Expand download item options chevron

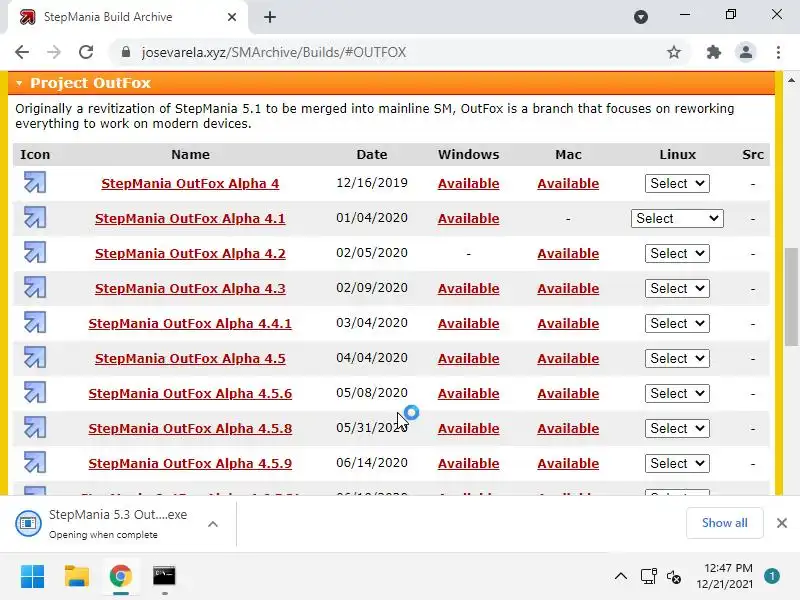click(213, 524)
